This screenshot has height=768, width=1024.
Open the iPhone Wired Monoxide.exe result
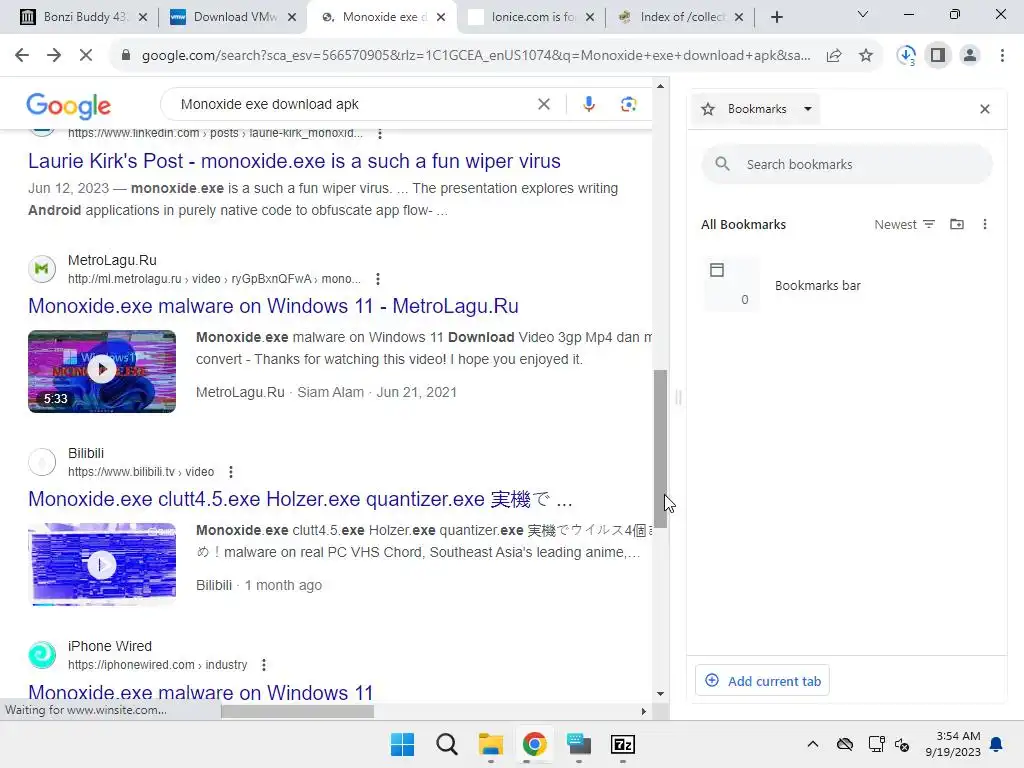click(x=200, y=692)
